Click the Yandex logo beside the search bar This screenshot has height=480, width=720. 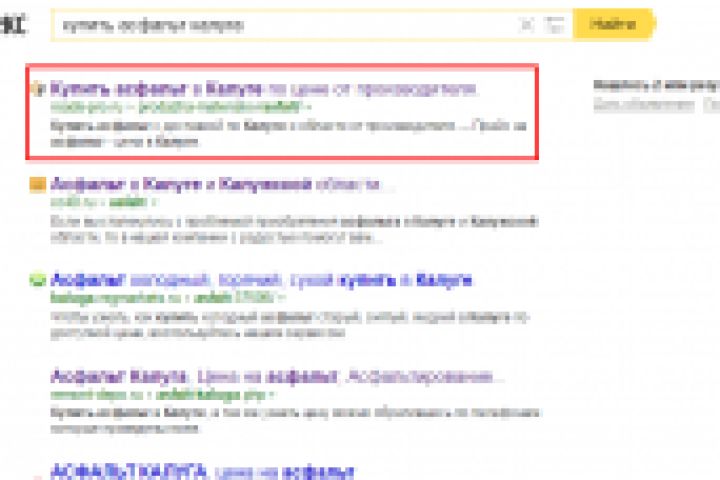[14, 24]
